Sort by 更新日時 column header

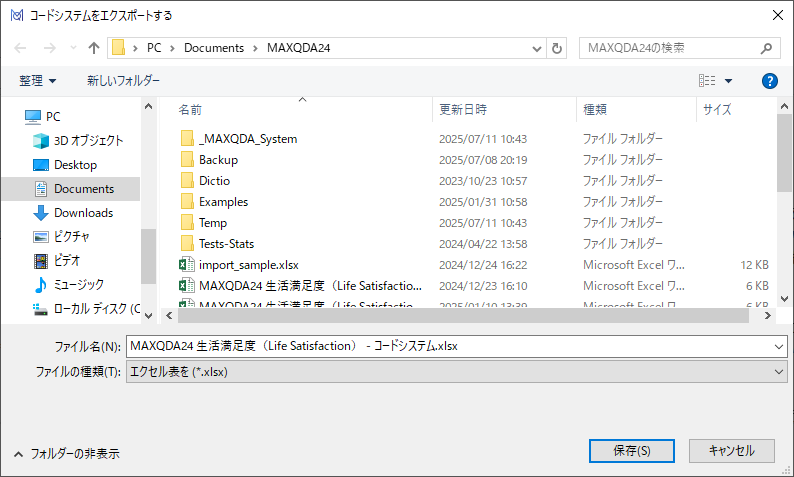tap(463, 110)
